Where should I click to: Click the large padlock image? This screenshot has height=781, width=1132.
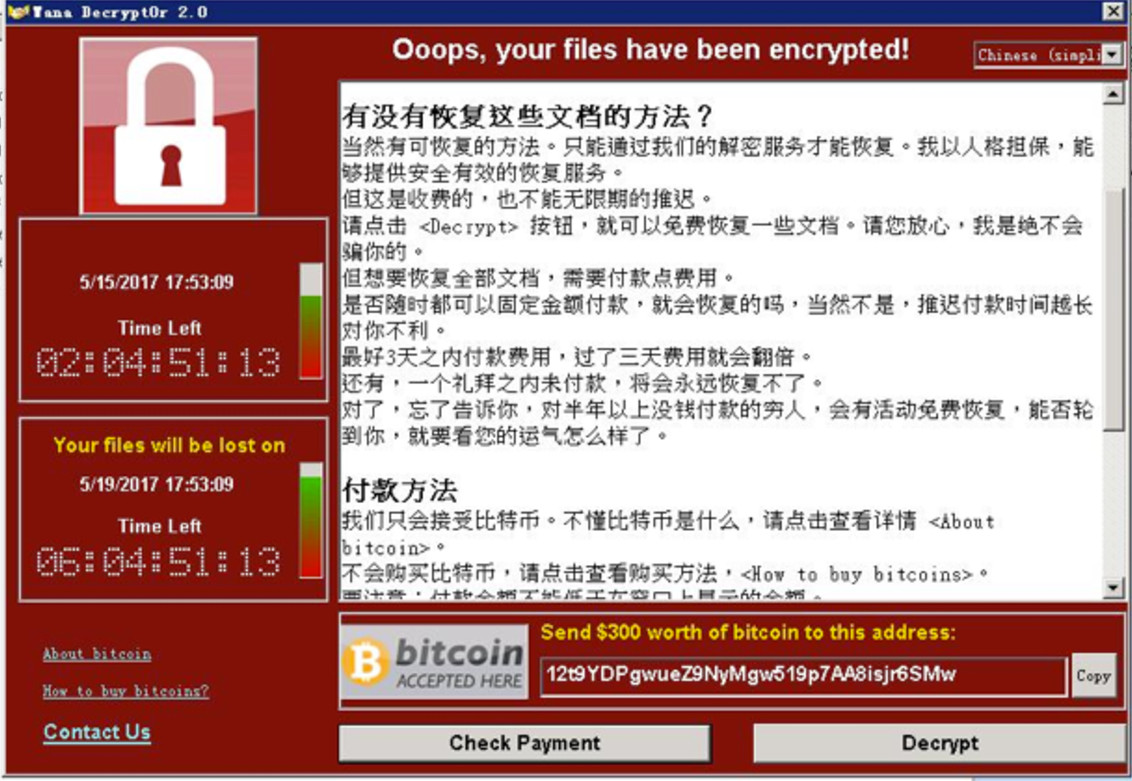tap(168, 126)
